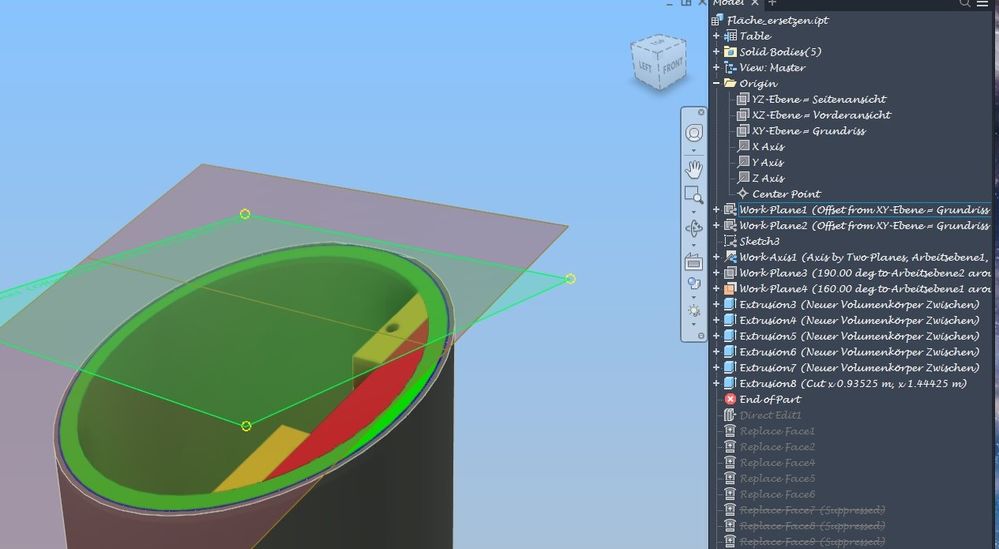Screen dimensions: 999x549
Task: Select the Direct Edit1 feature
Action: click(770, 415)
